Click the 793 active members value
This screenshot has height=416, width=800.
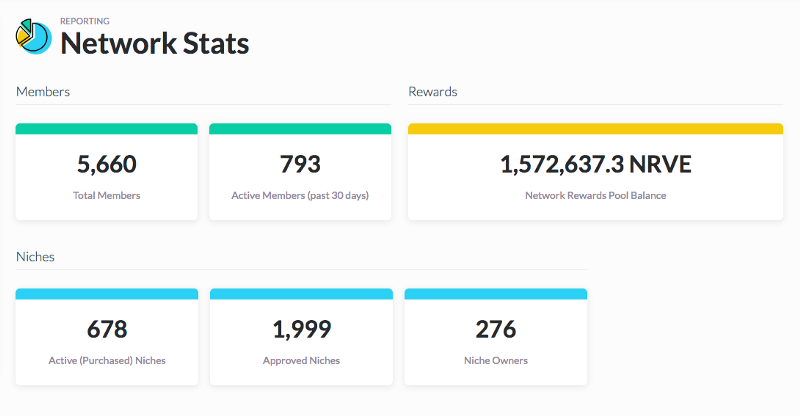coord(300,164)
